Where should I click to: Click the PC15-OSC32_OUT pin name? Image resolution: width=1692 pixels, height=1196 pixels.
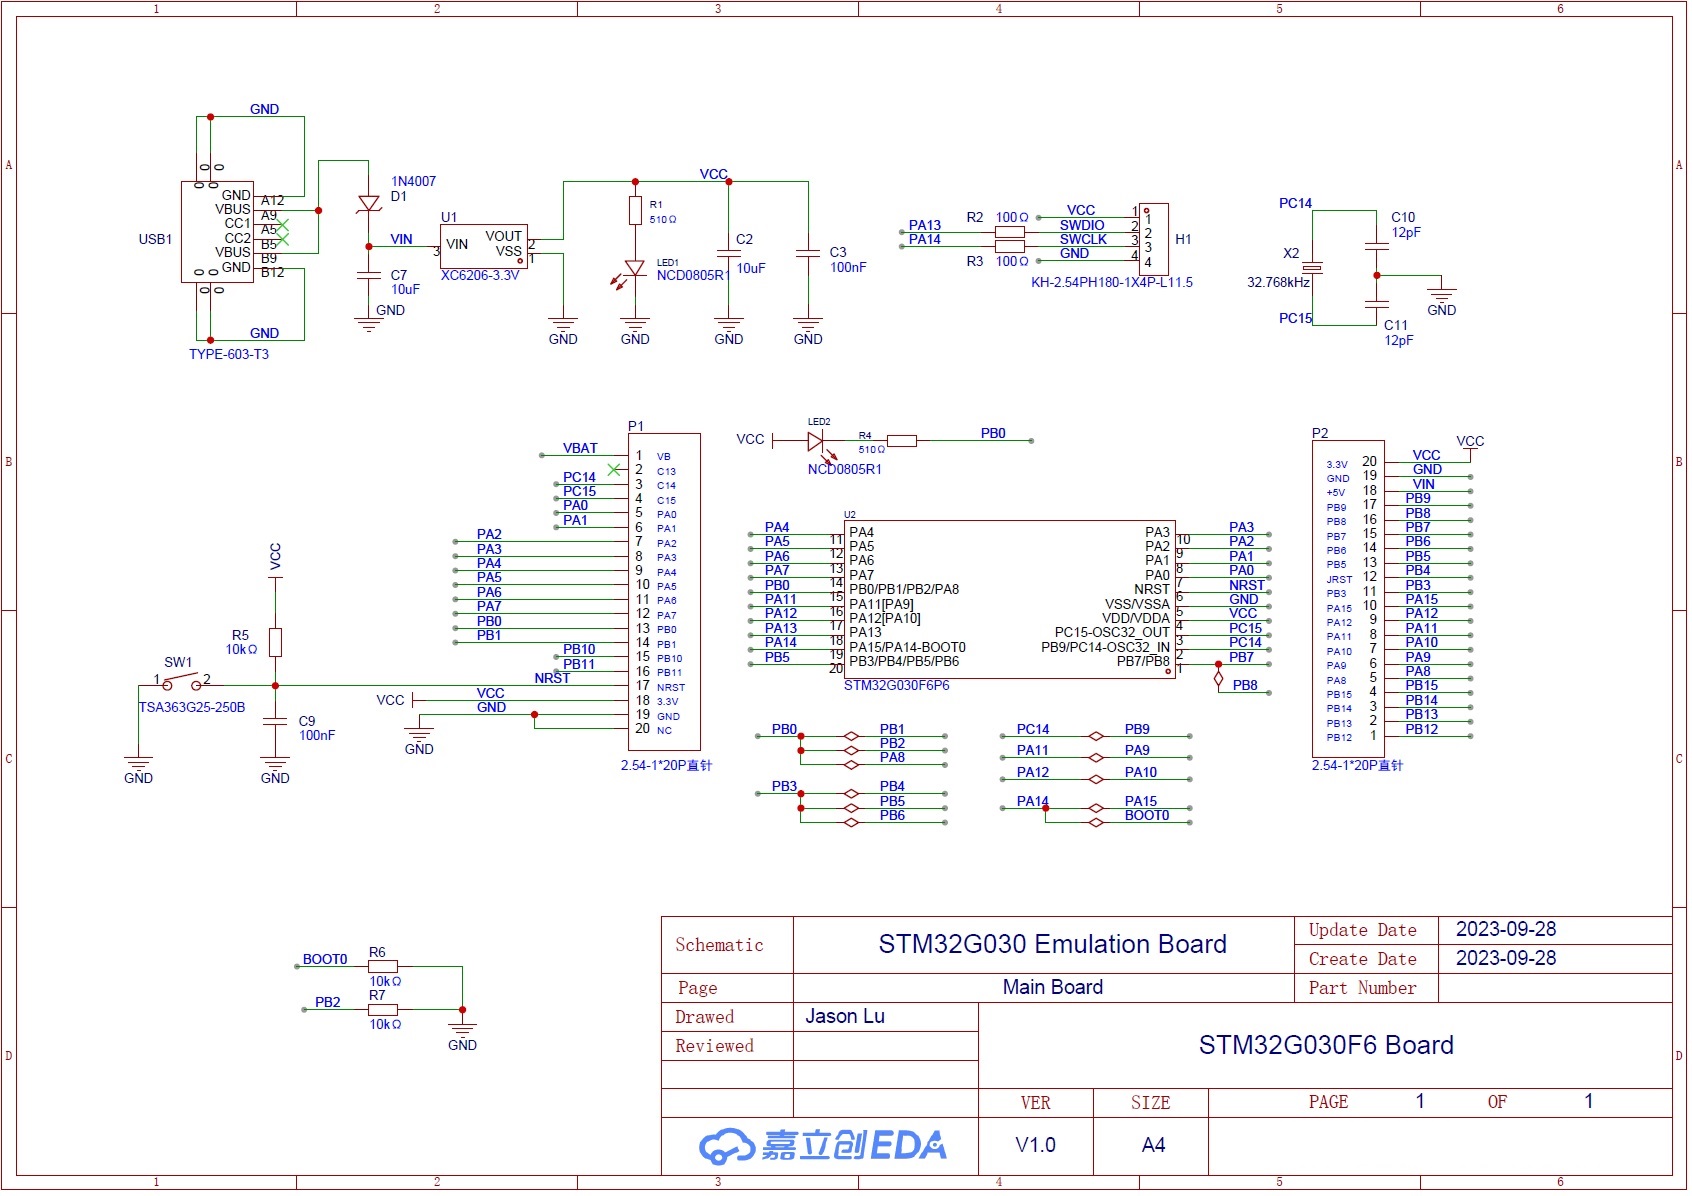click(x=1112, y=633)
